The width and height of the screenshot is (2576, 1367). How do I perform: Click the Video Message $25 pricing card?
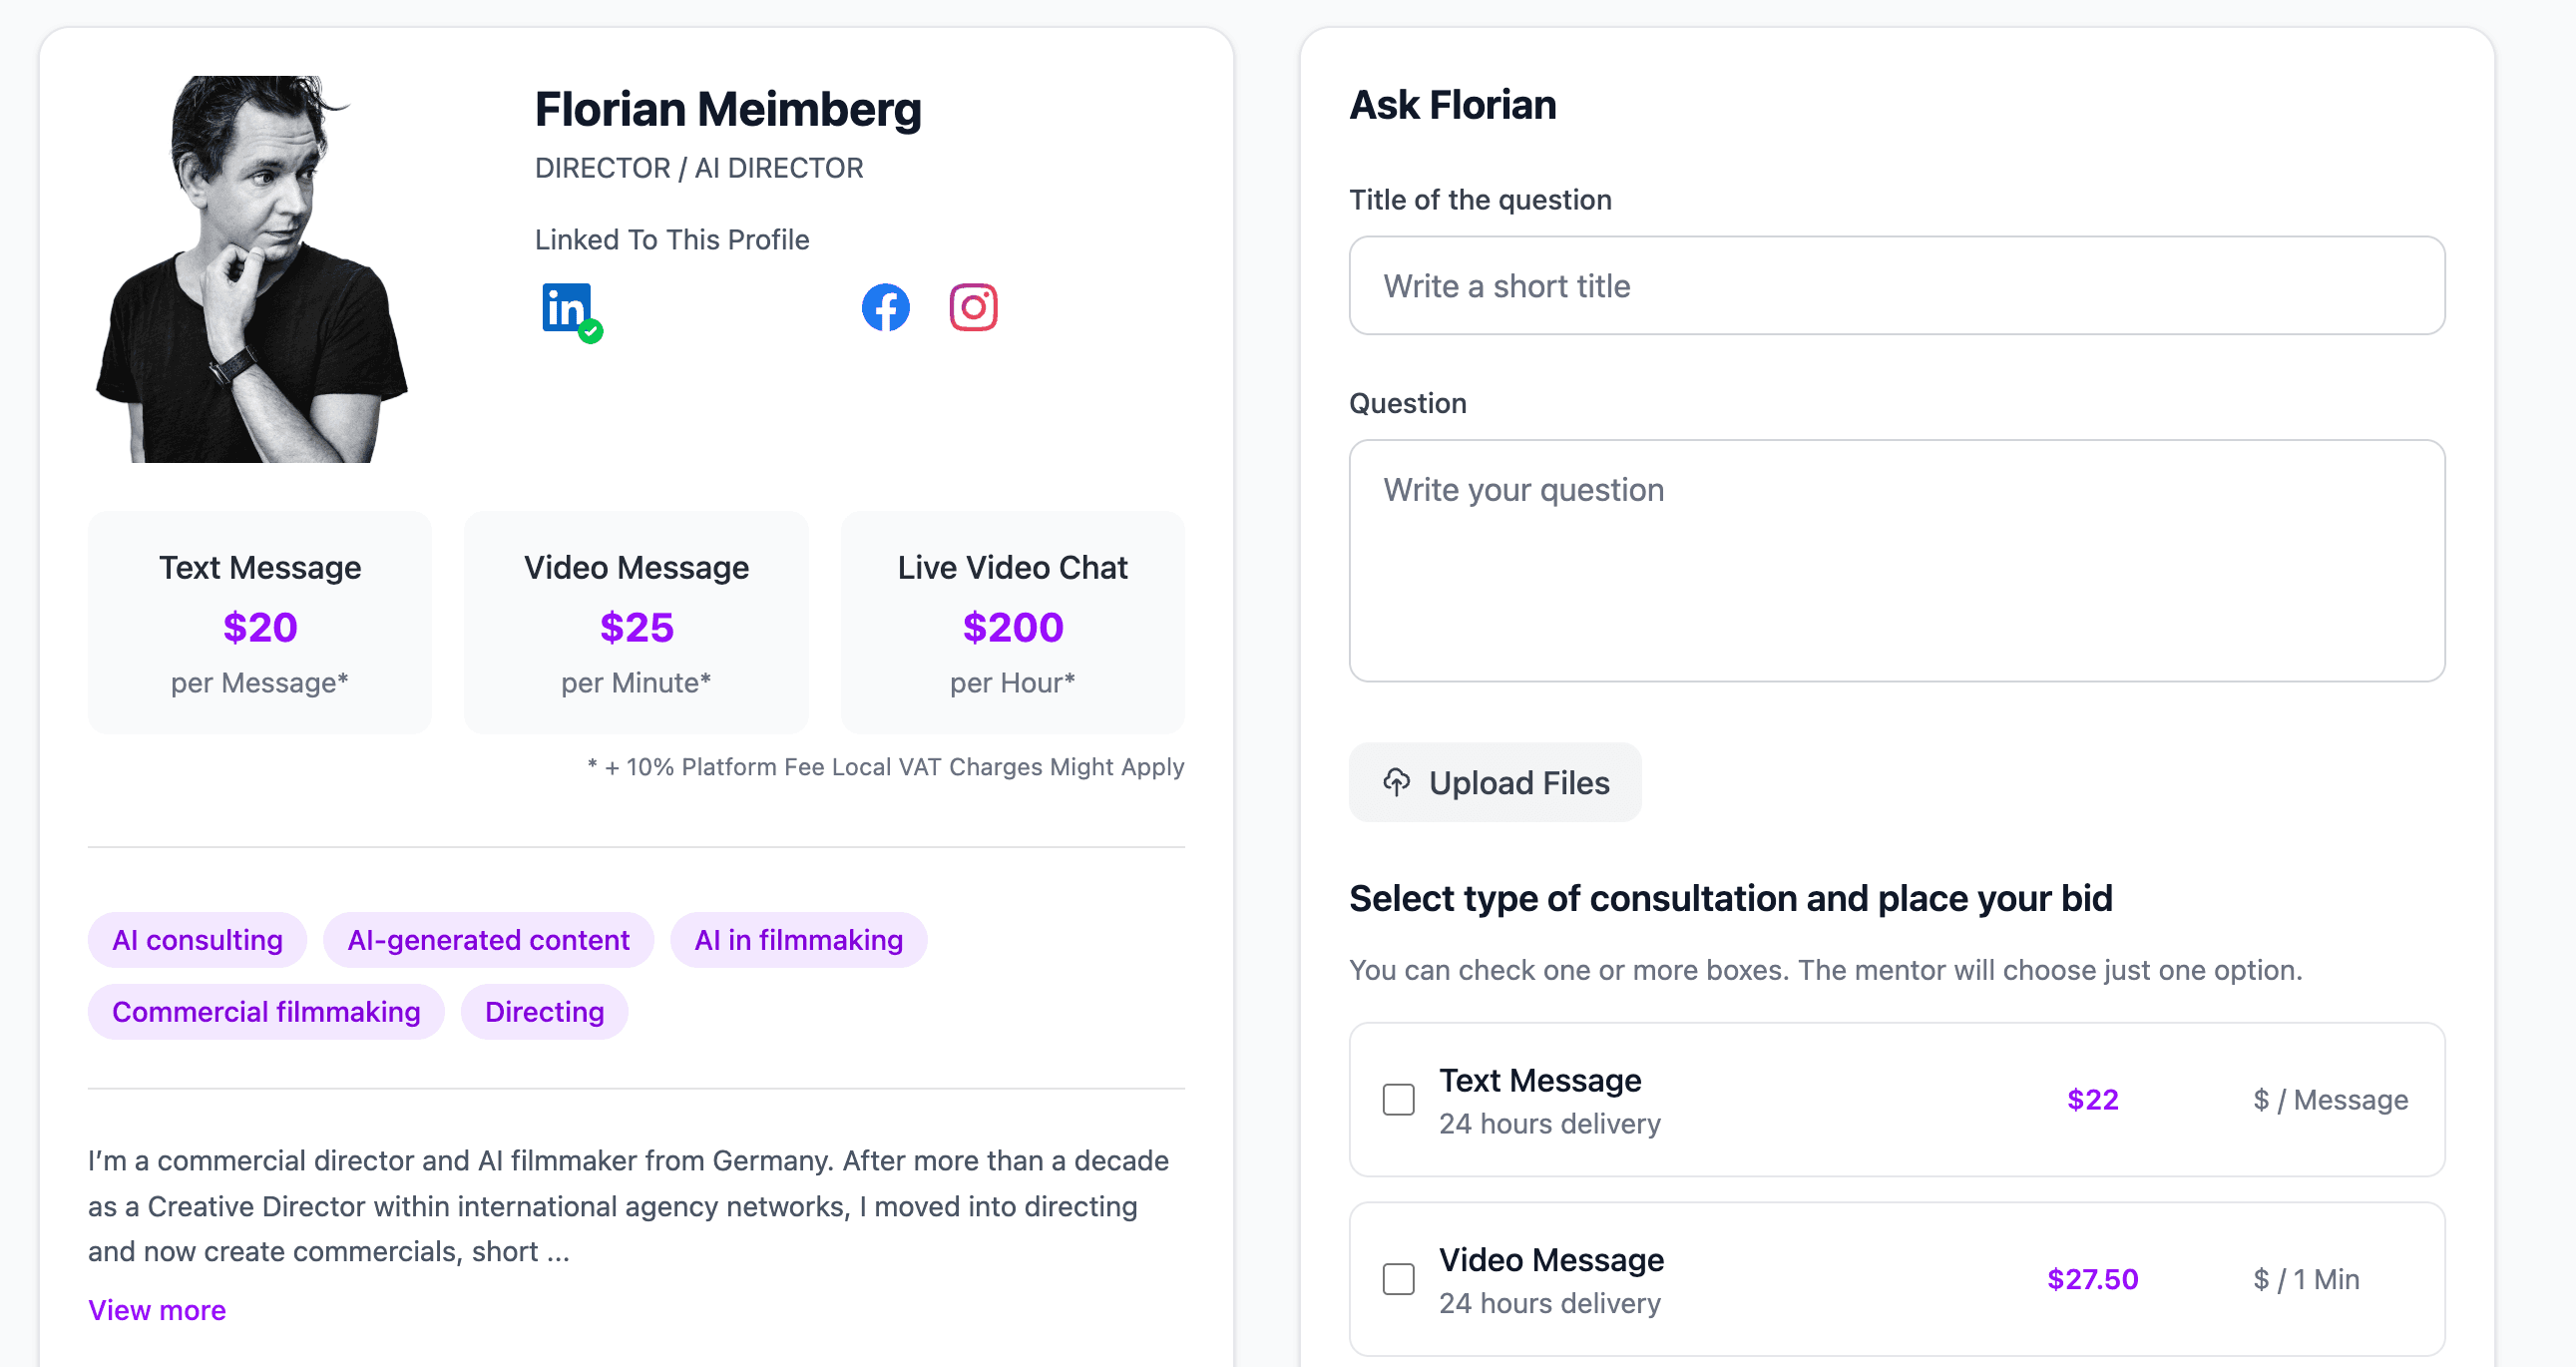coord(636,623)
